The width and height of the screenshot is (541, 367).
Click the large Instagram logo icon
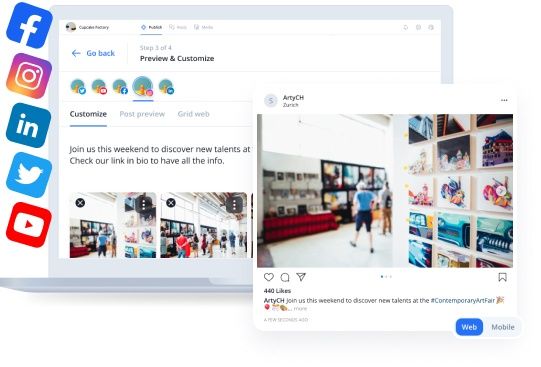(x=29, y=76)
